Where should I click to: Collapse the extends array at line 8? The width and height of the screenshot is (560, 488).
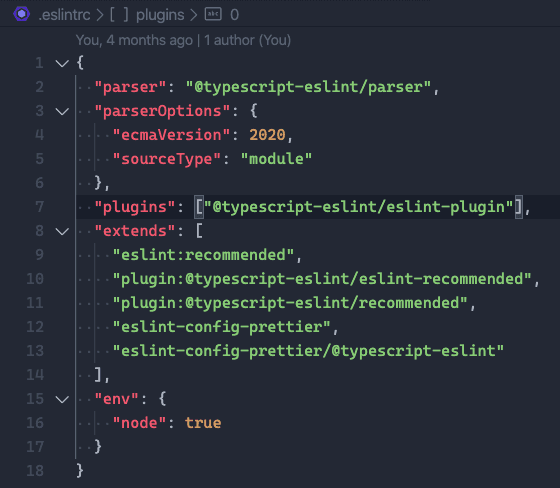[62, 231]
